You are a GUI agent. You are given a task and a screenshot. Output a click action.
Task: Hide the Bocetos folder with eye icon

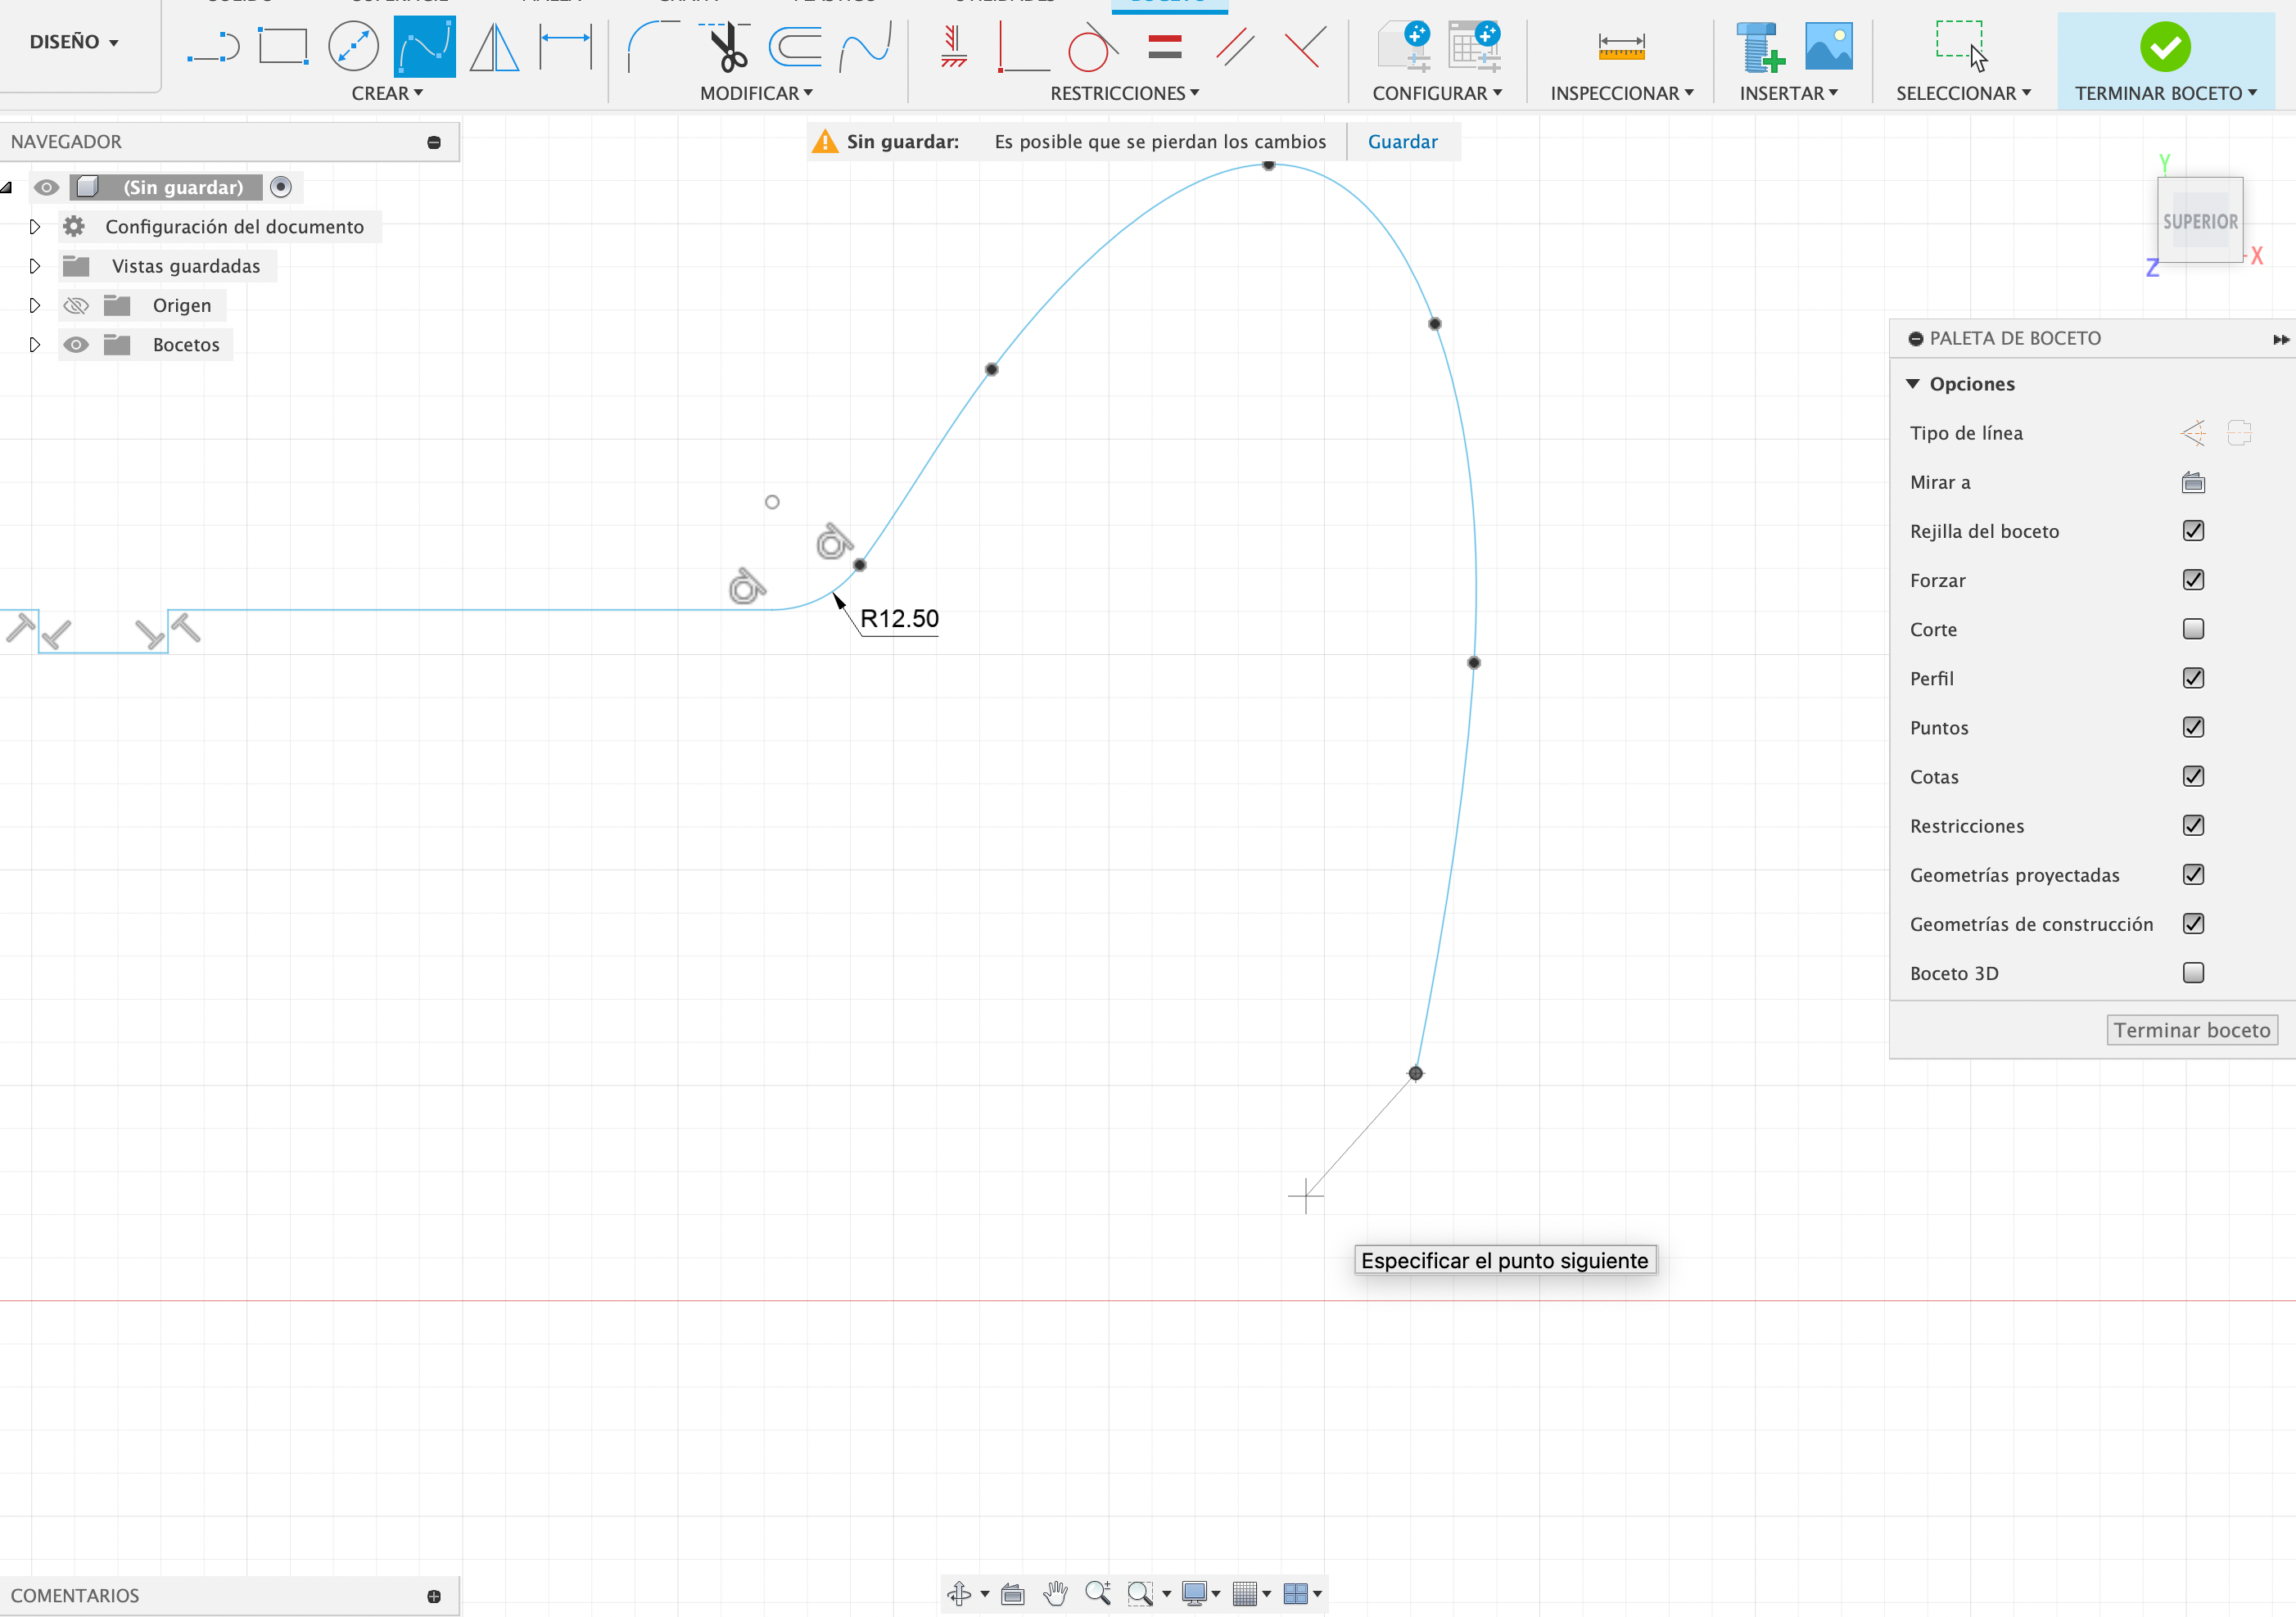[x=76, y=345]
